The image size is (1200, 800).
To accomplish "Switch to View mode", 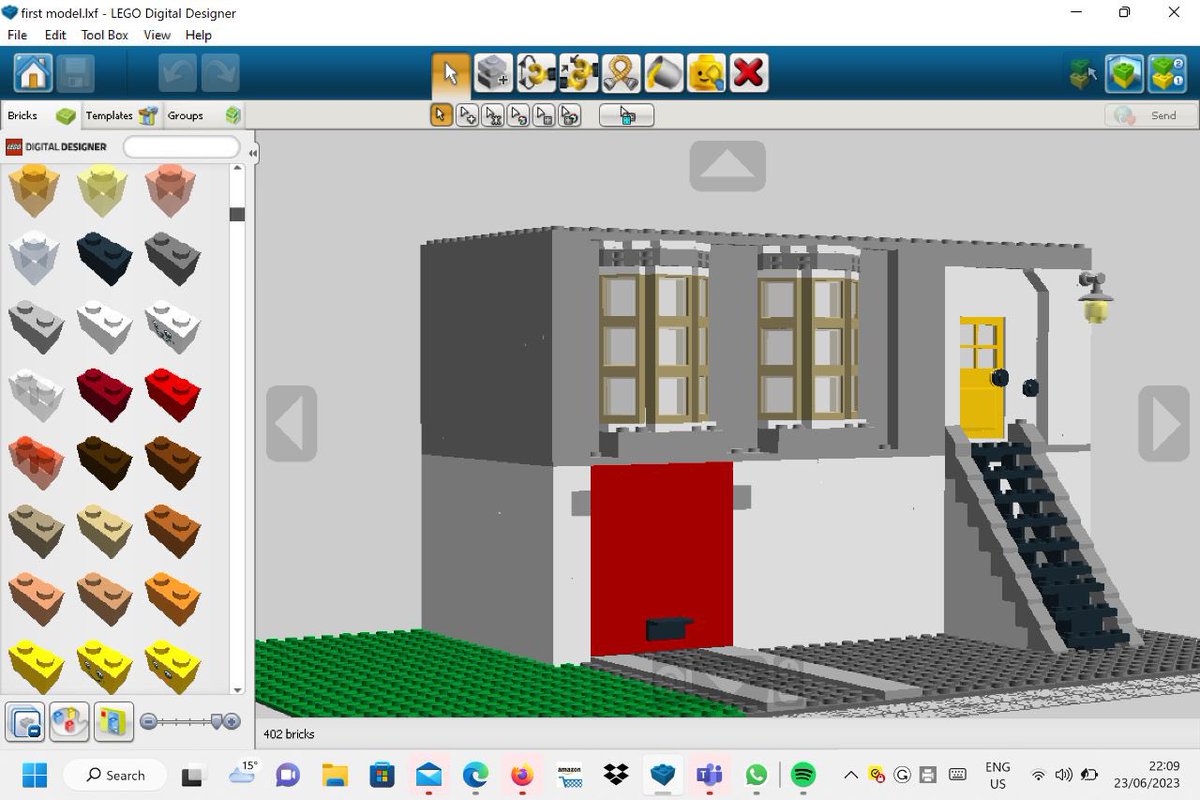I will (x=1125, y=73).
